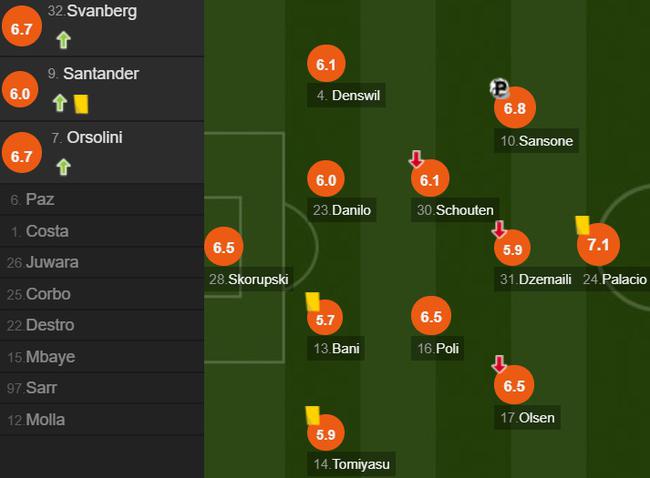Click green sub-in arrow under Svanberg
The width and height of the screenshot is (650, 478).
(63, 40)
